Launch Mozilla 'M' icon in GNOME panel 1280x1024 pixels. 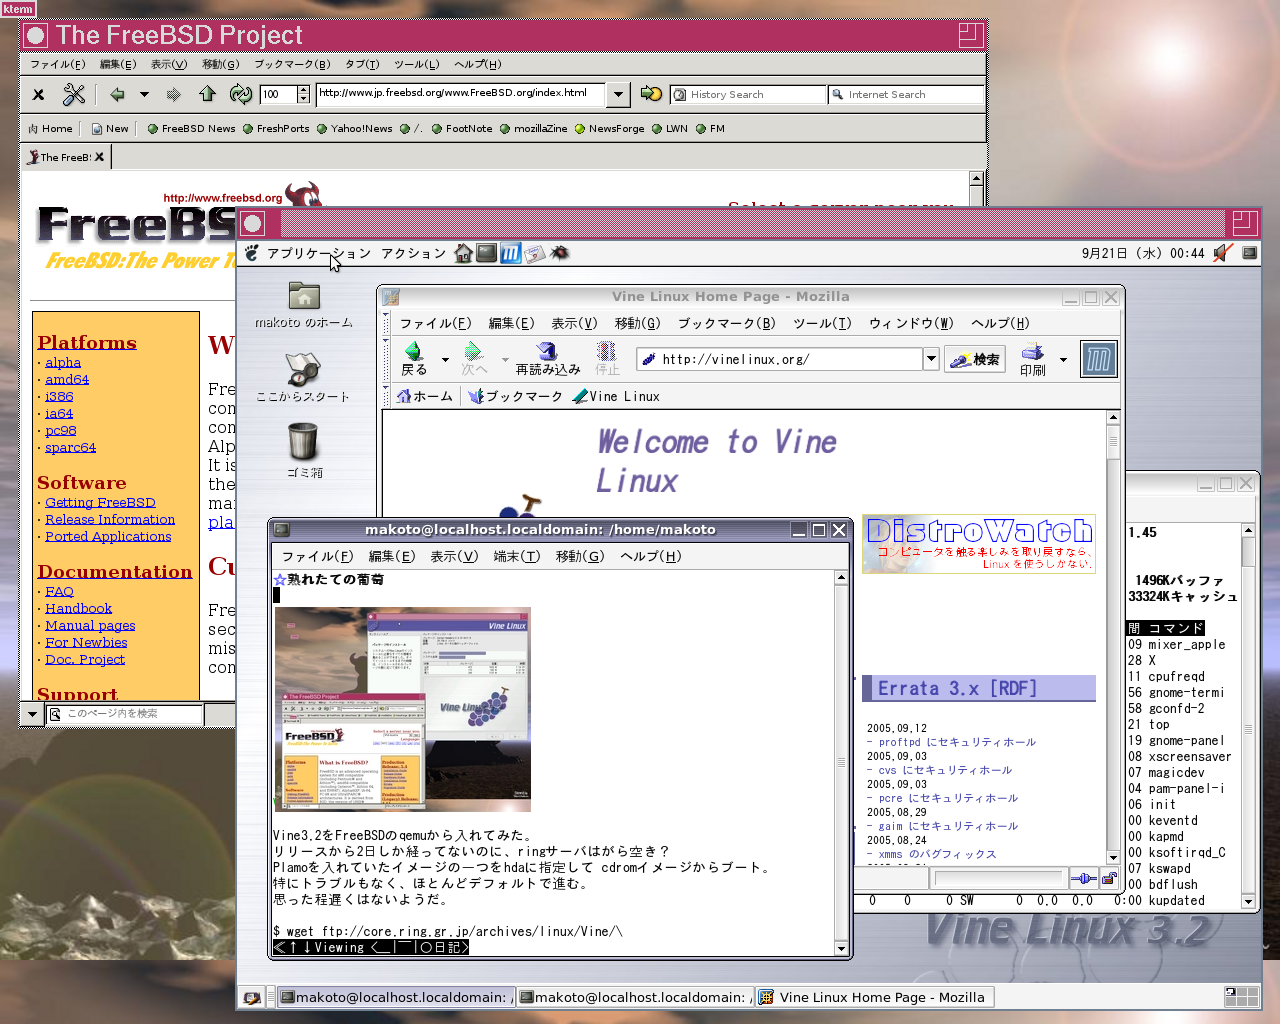point(510,253)
